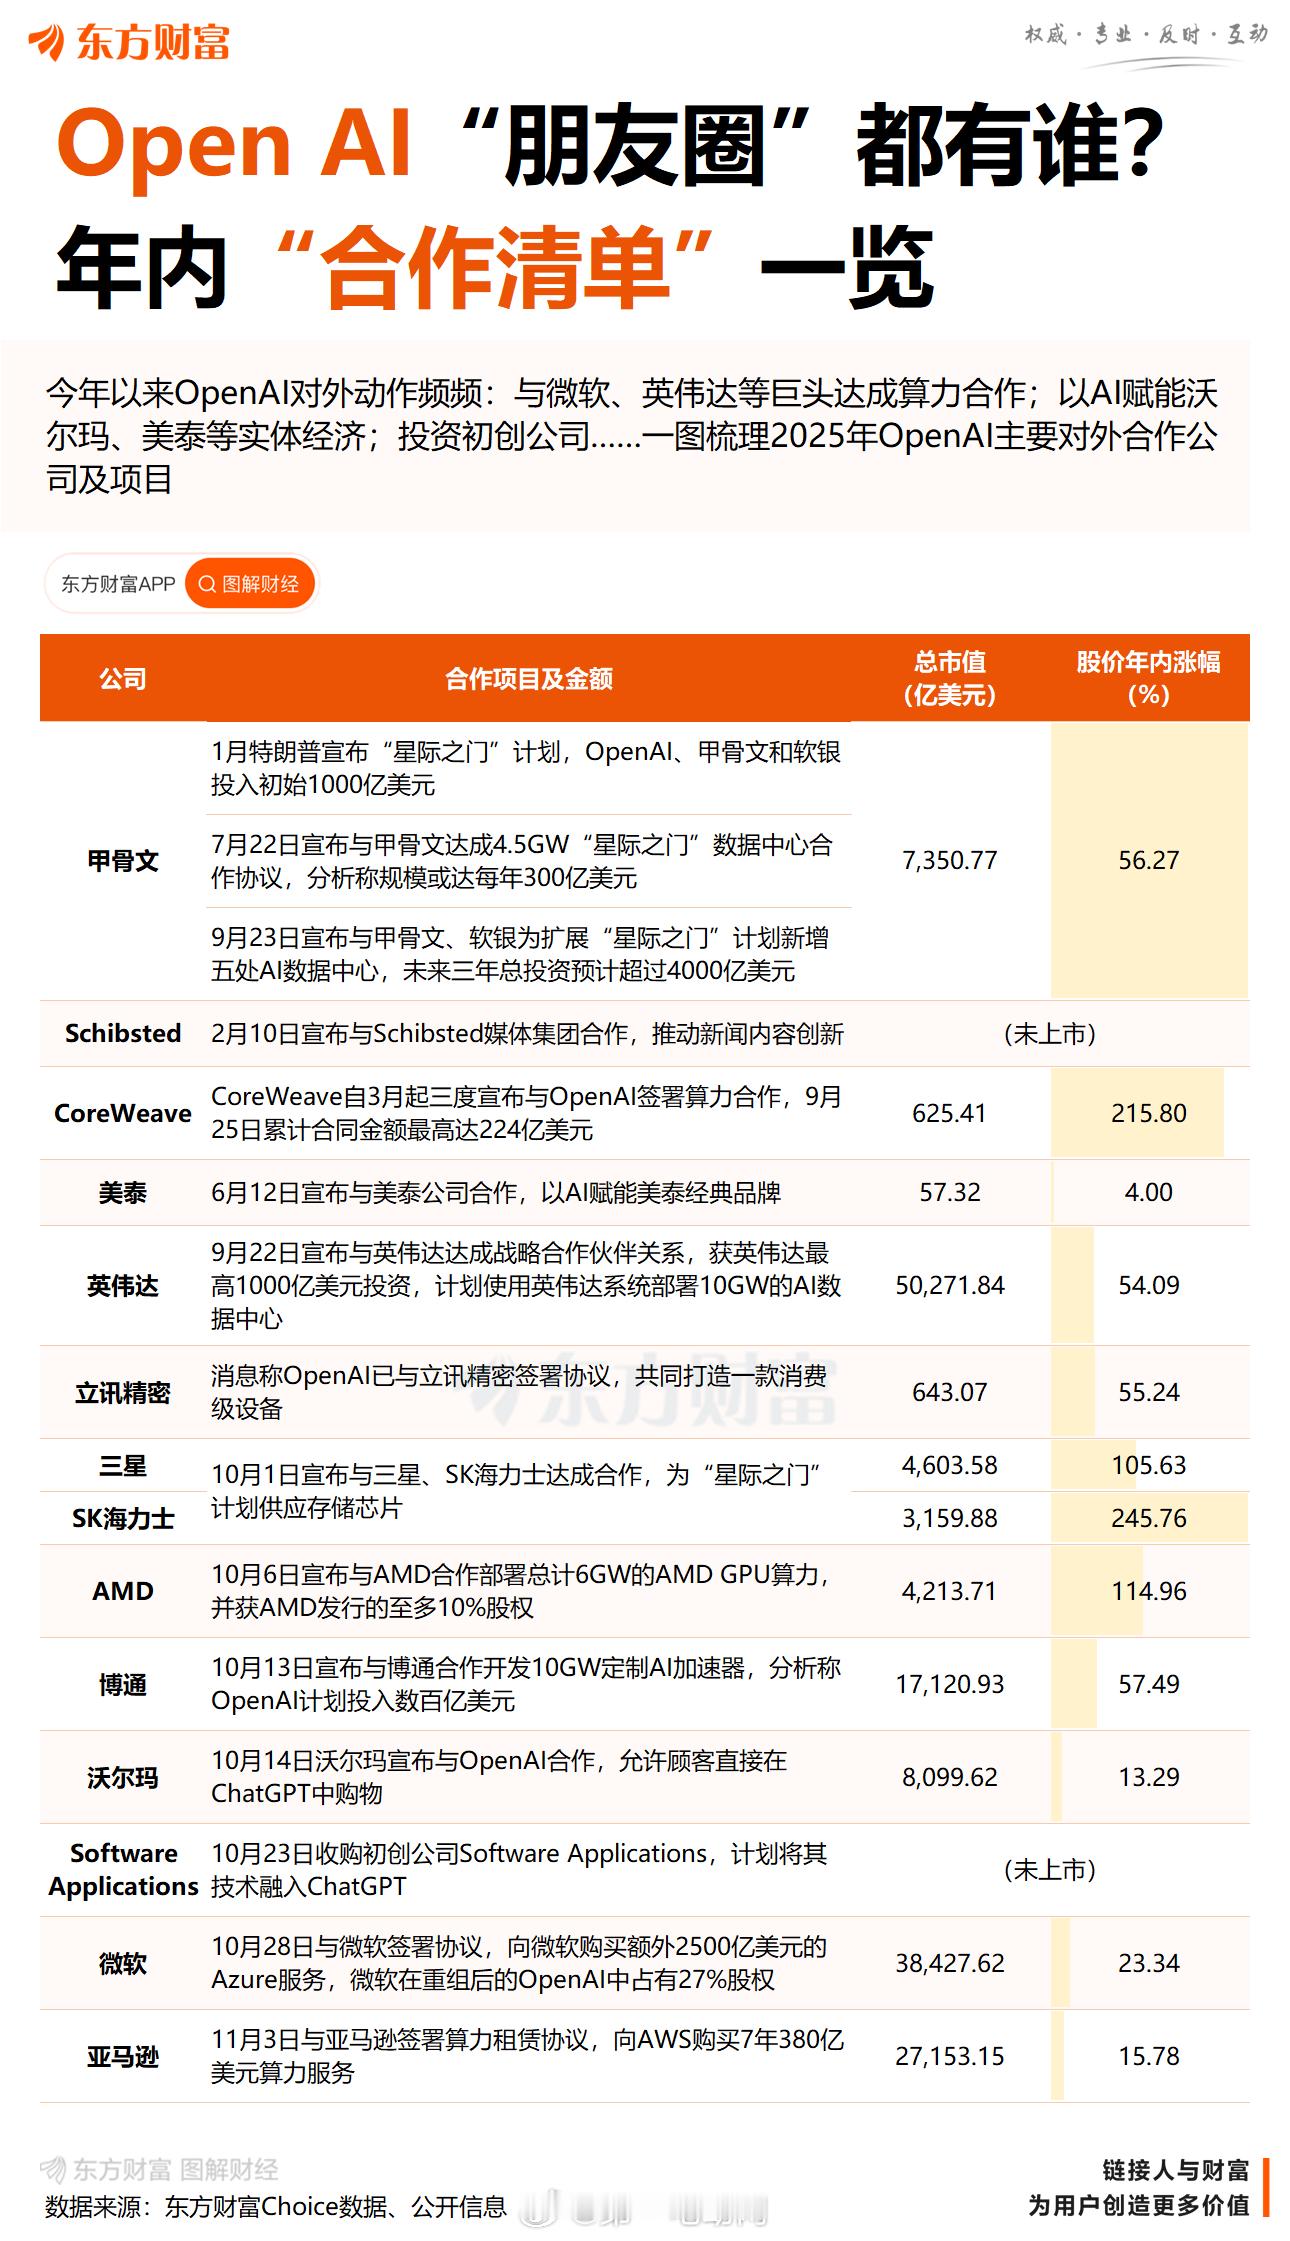This screenshot has height=2241, width=1290.
Task: Click the 1月特朗普宣布"星际之门"计划 description
Action: click(x=526, y=768)
